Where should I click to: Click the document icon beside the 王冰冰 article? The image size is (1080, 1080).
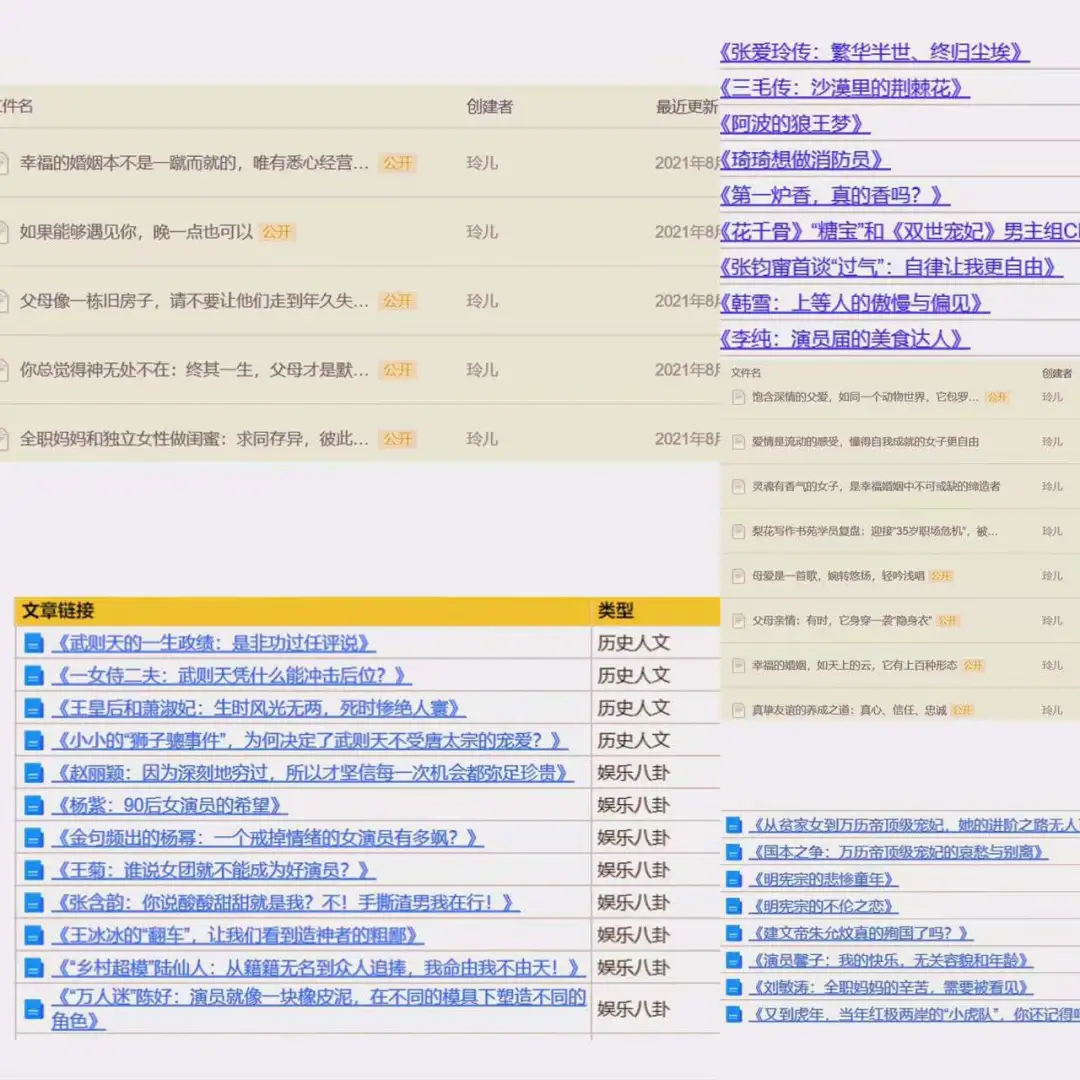pos(33,935)
